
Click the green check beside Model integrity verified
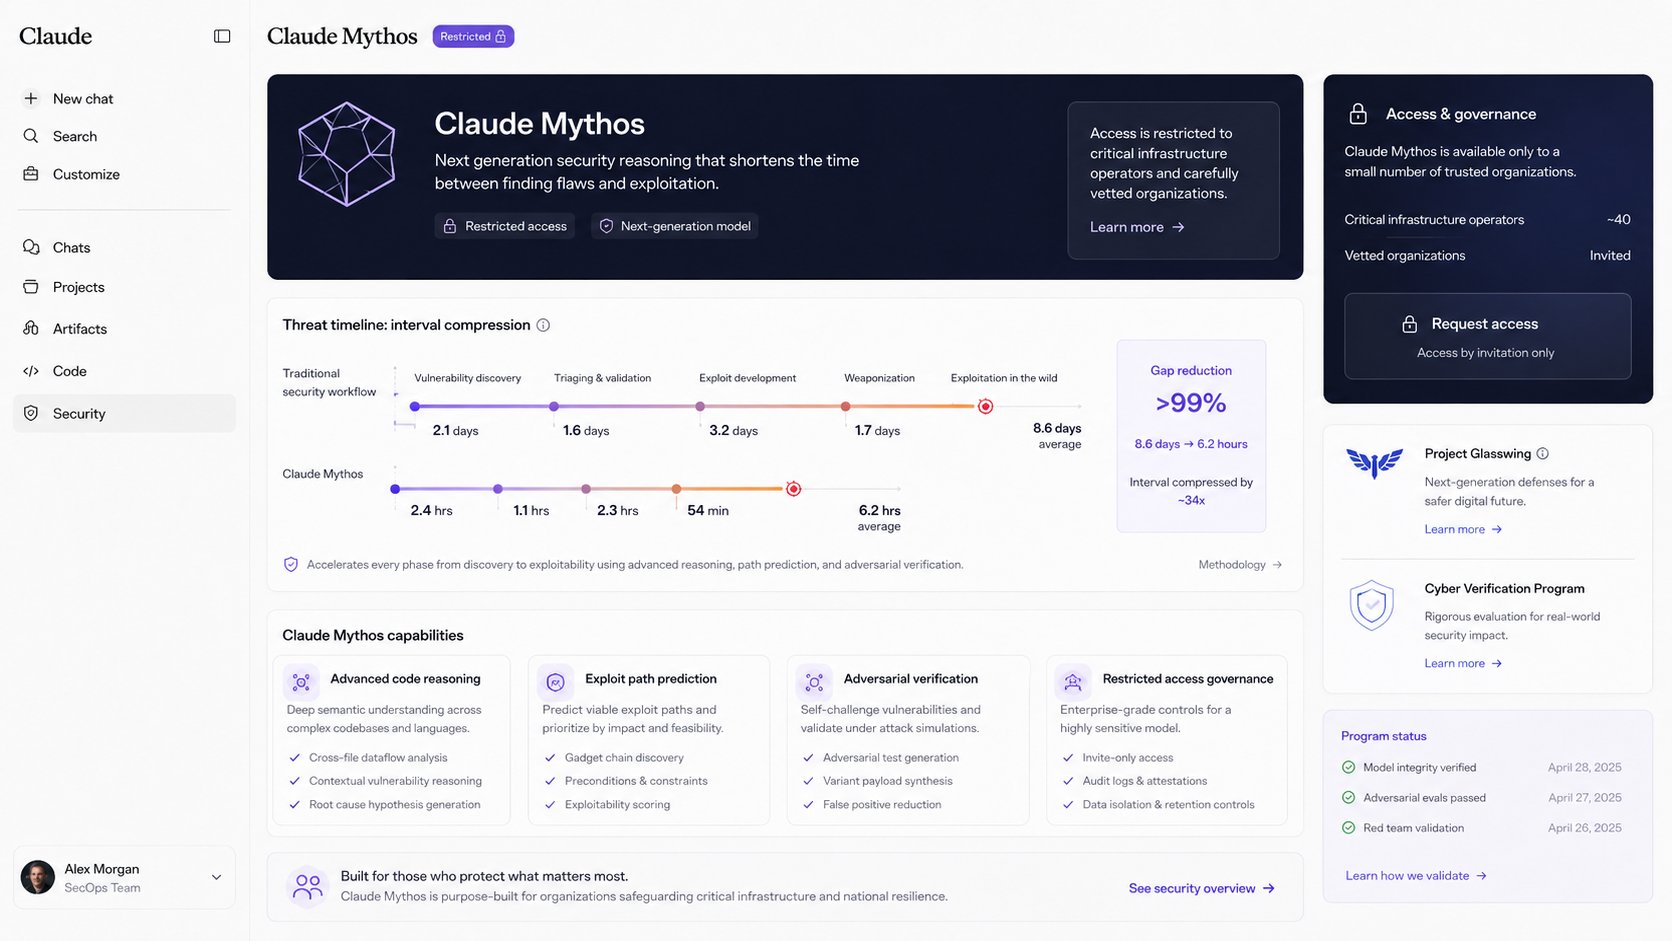(1348, 767)
